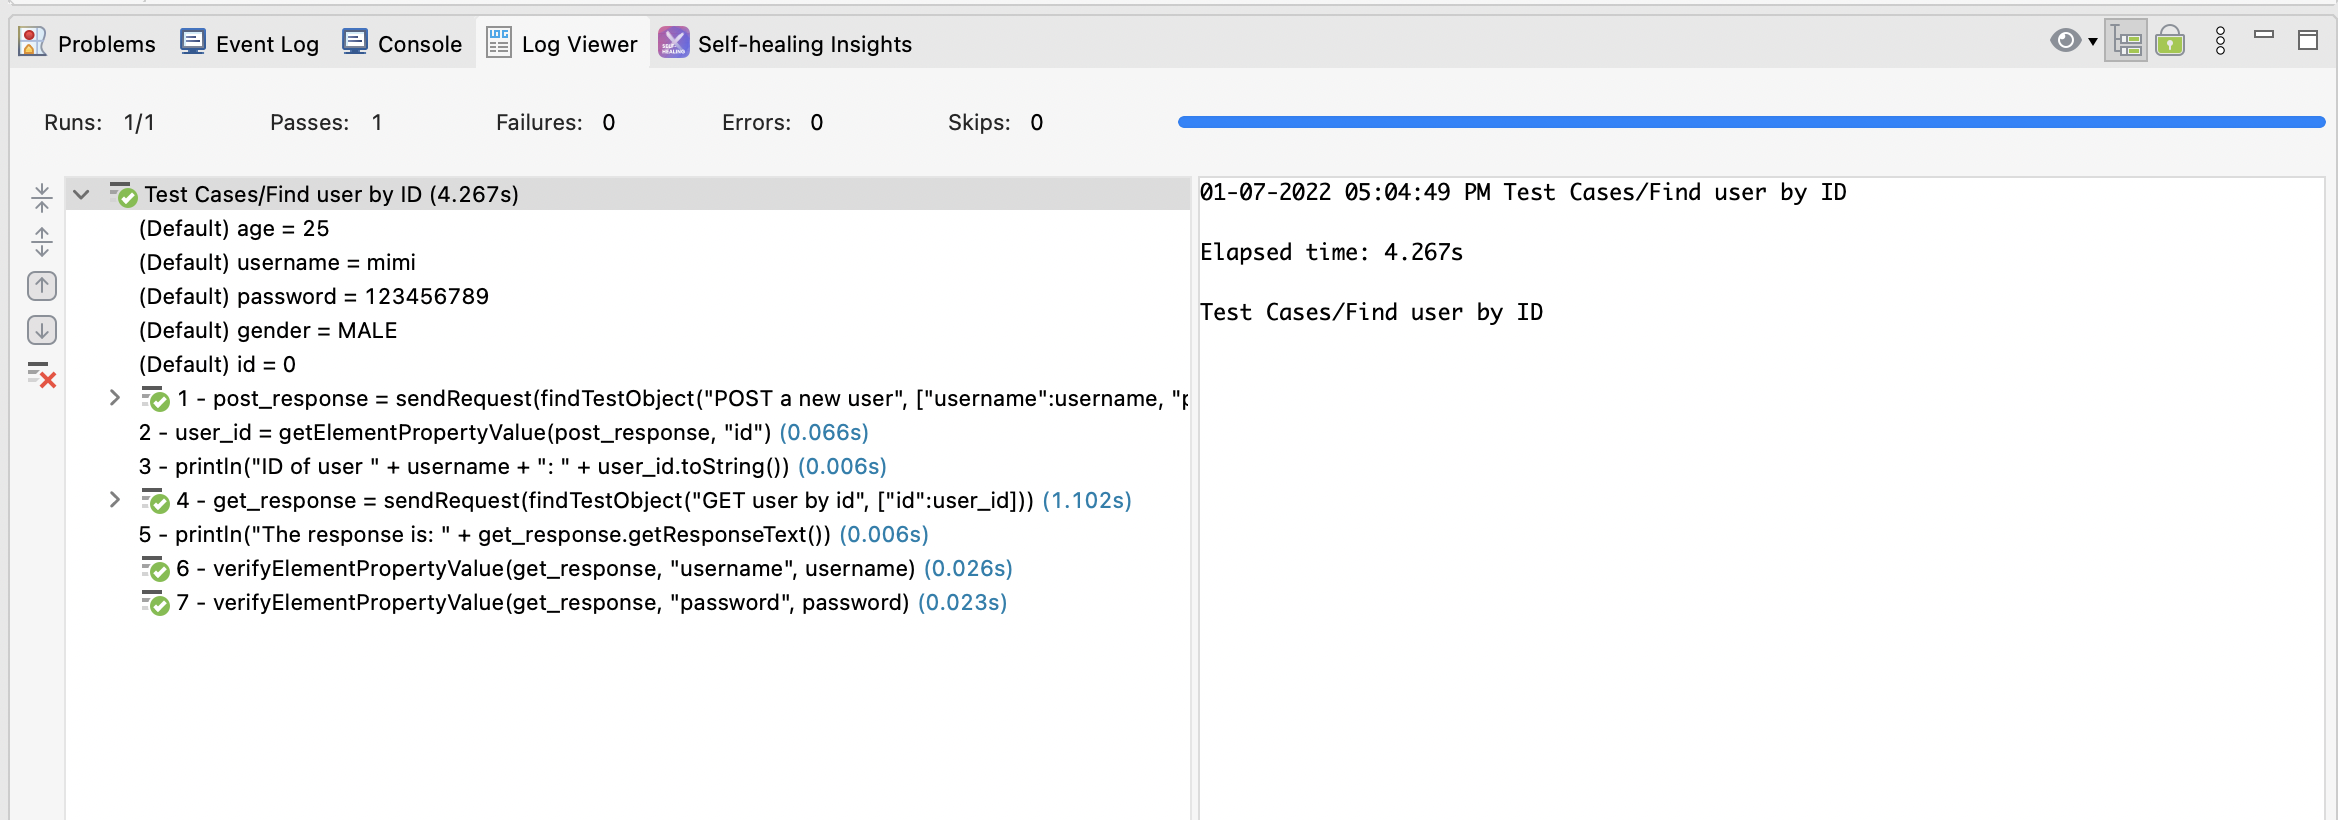Select Test Cases/Find user by ID row
2338x820 pixels.
tap(628, 194)
